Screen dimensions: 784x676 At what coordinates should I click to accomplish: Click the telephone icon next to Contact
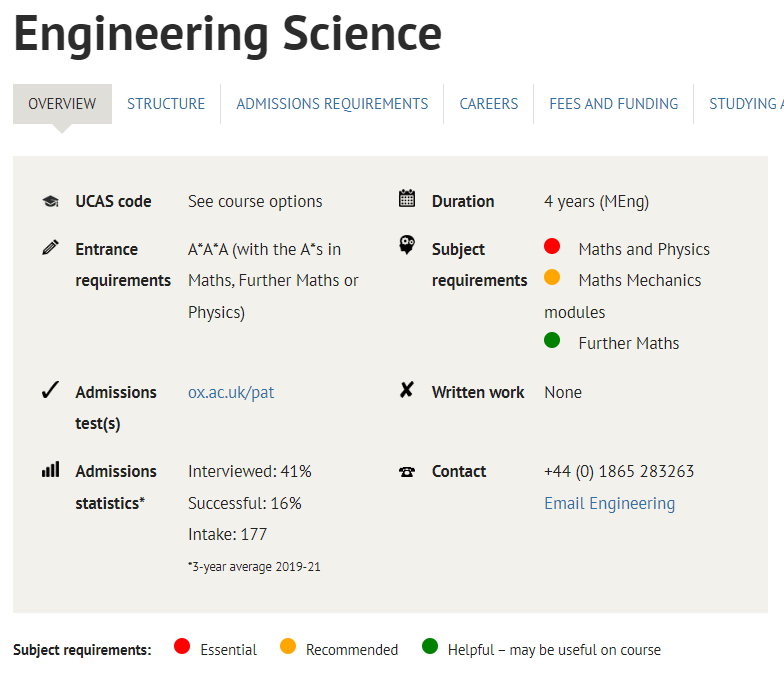[x=407, y=472]
